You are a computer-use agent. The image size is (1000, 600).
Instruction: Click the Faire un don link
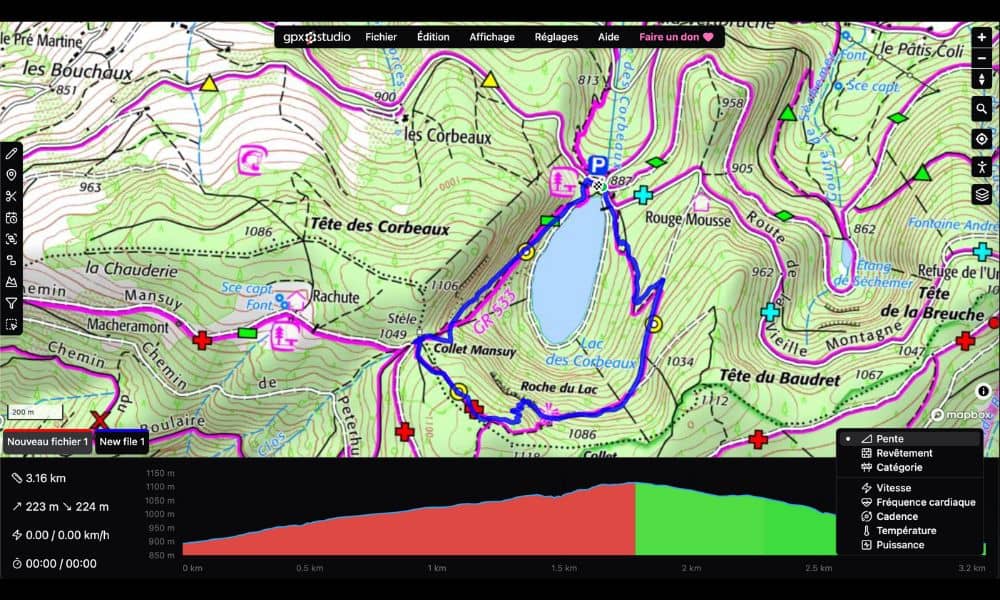[676, 37]
